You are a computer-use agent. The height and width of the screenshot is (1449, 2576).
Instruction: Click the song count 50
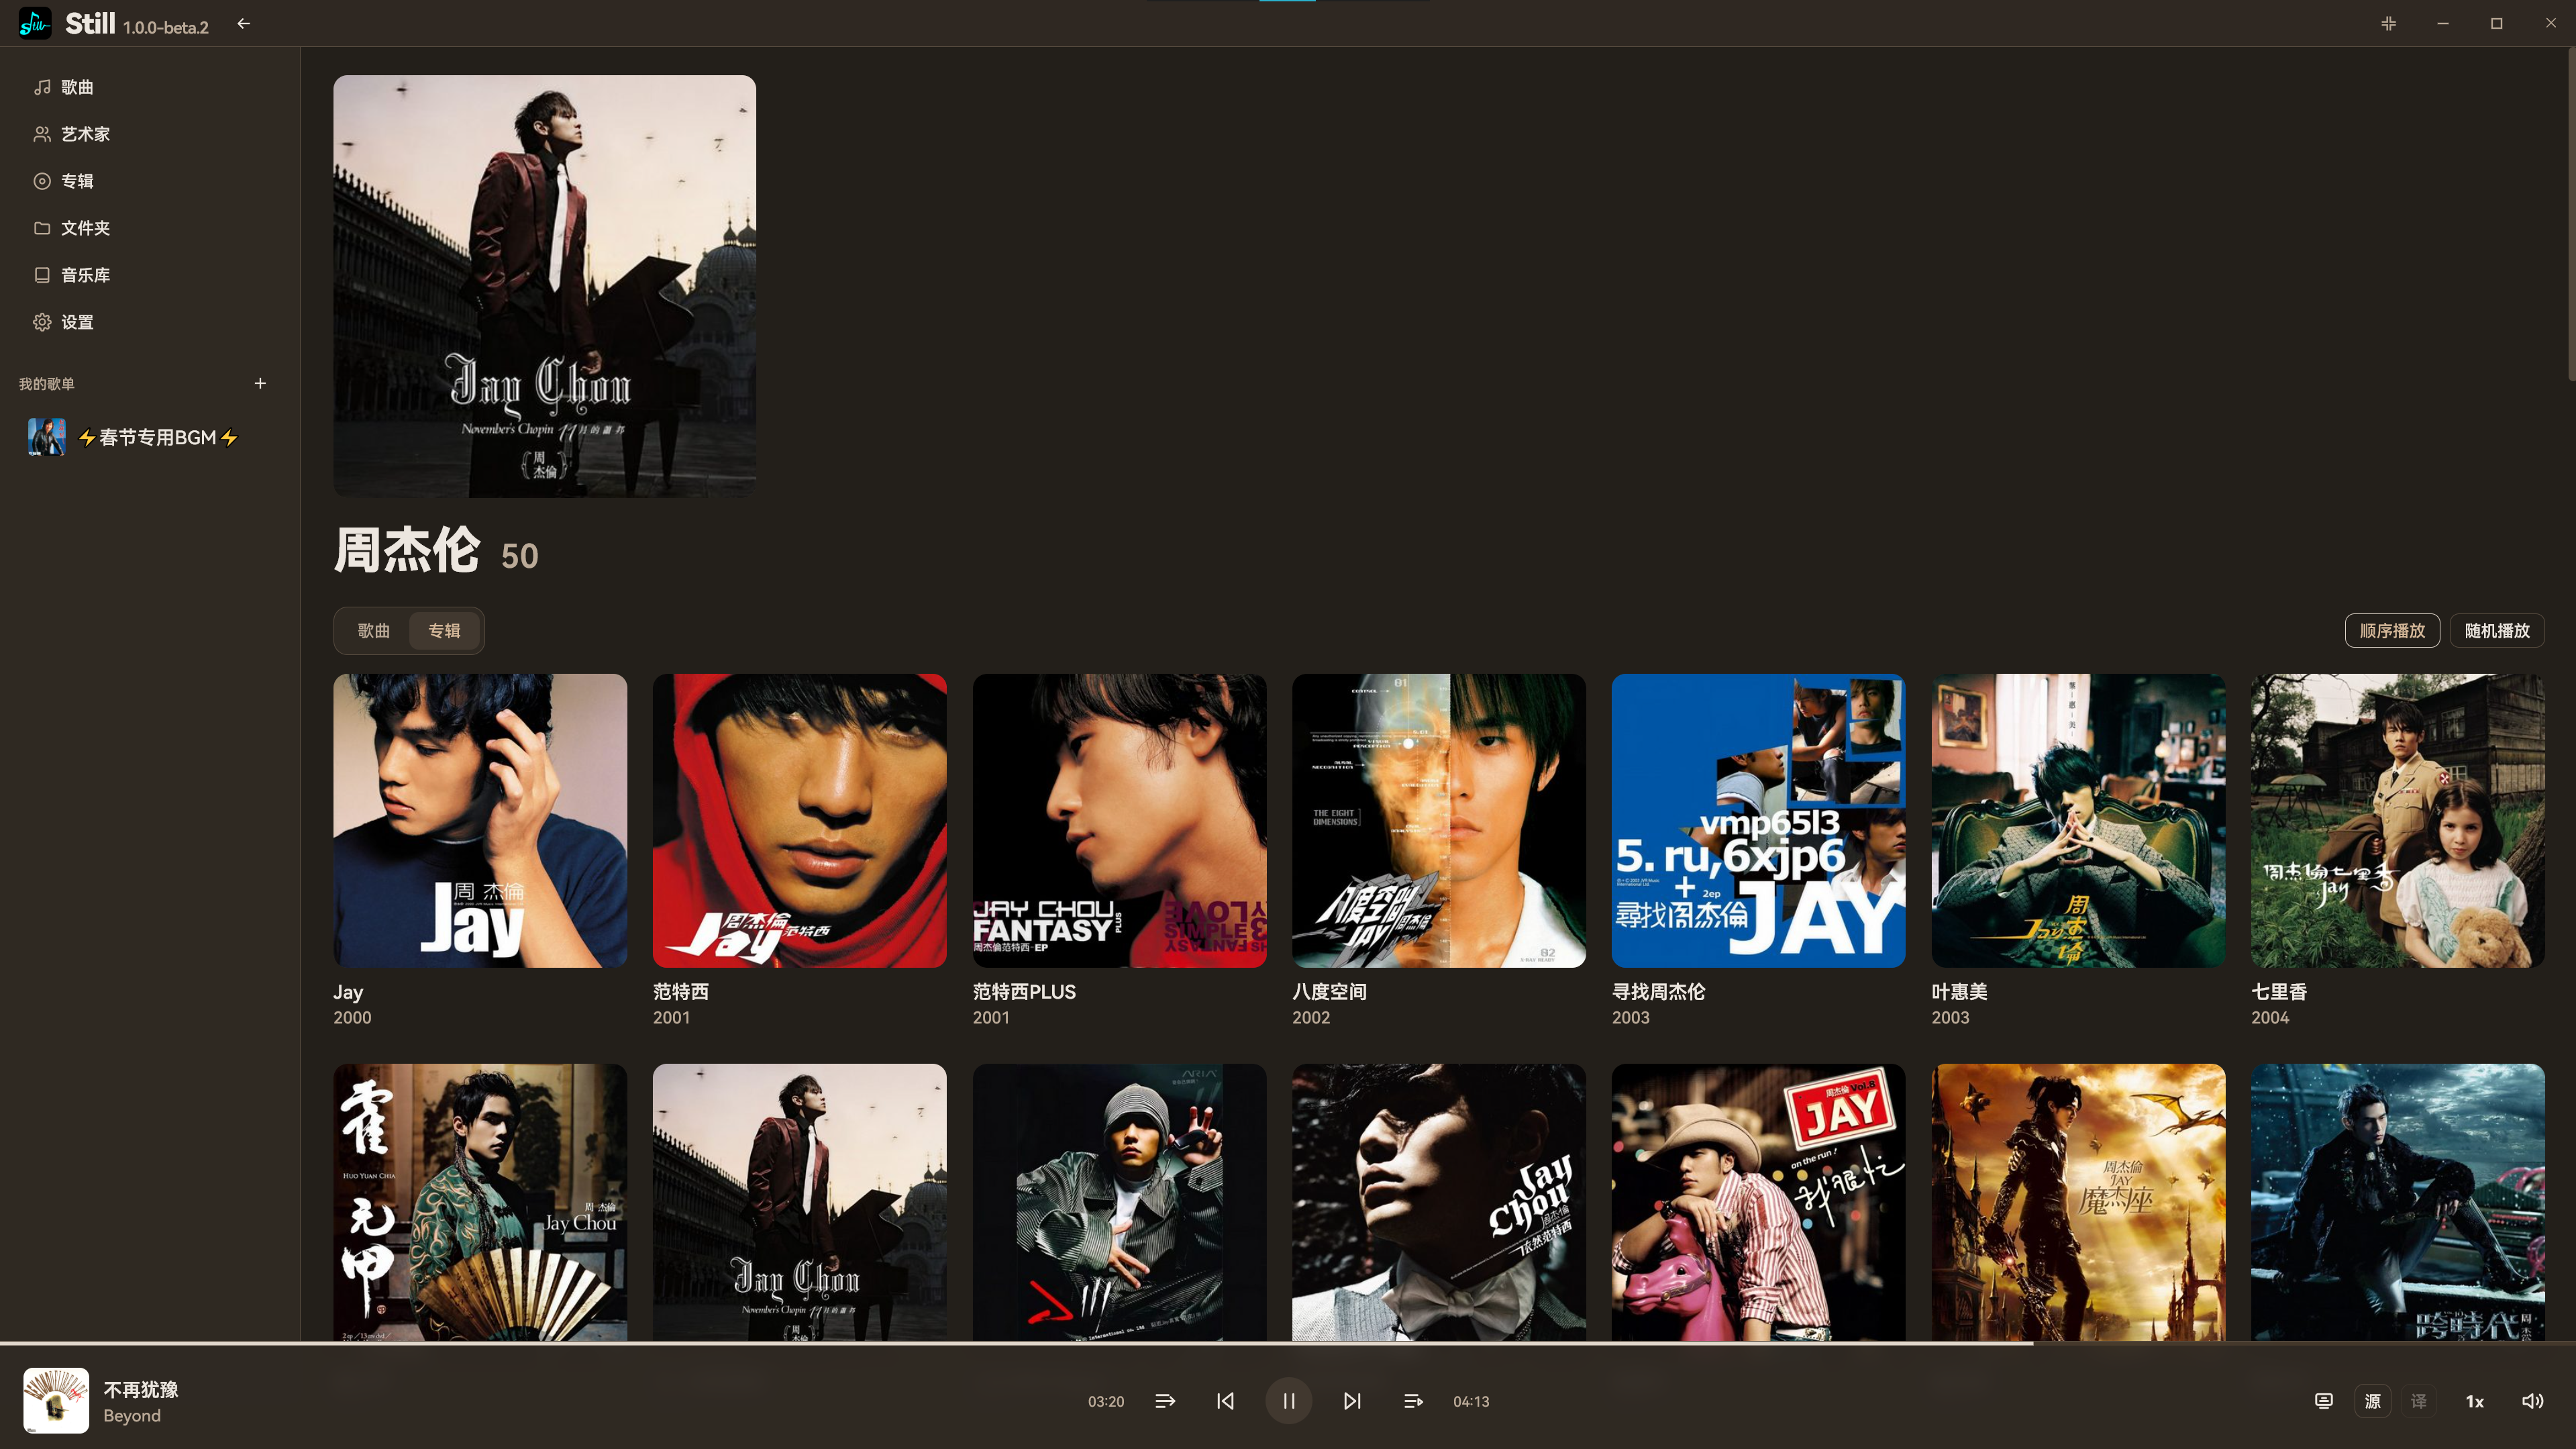click(x=519, y=556)
